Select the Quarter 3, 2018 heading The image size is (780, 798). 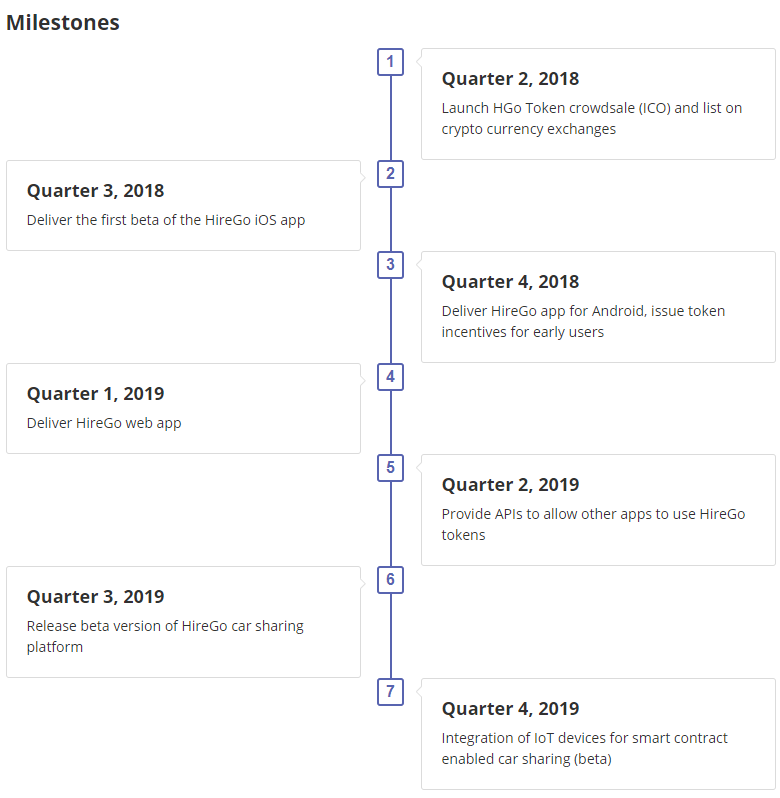[96, 191]
